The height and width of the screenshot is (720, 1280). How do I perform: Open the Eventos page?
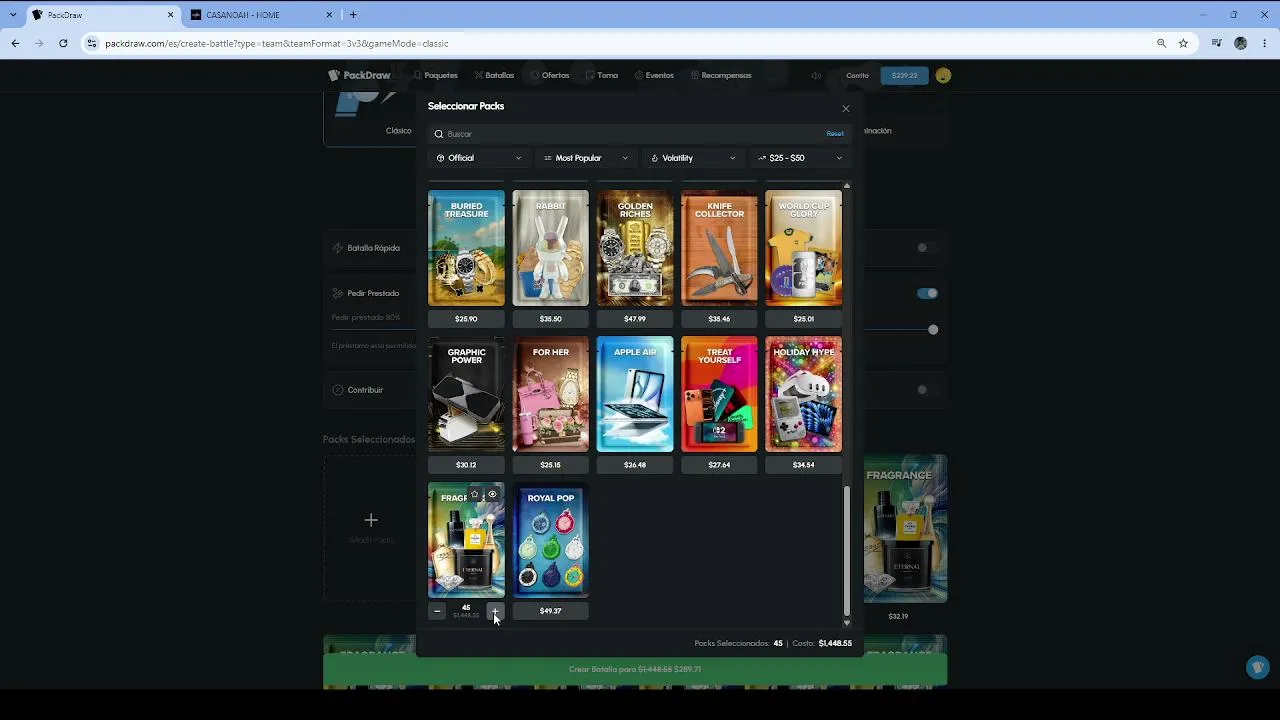[x=654, y=75]
